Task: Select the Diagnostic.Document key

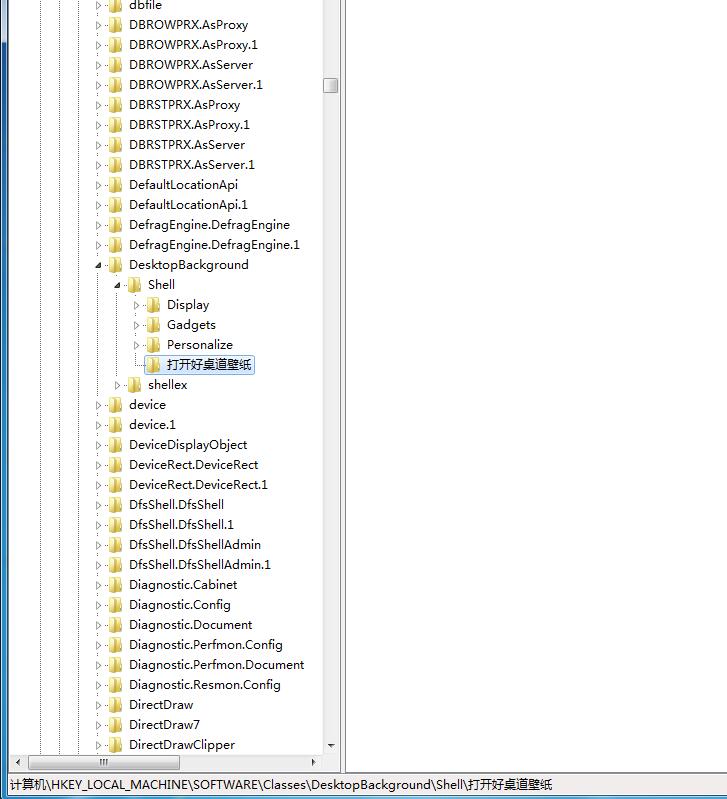Action: pyautogui.click(x=191, y=625)
